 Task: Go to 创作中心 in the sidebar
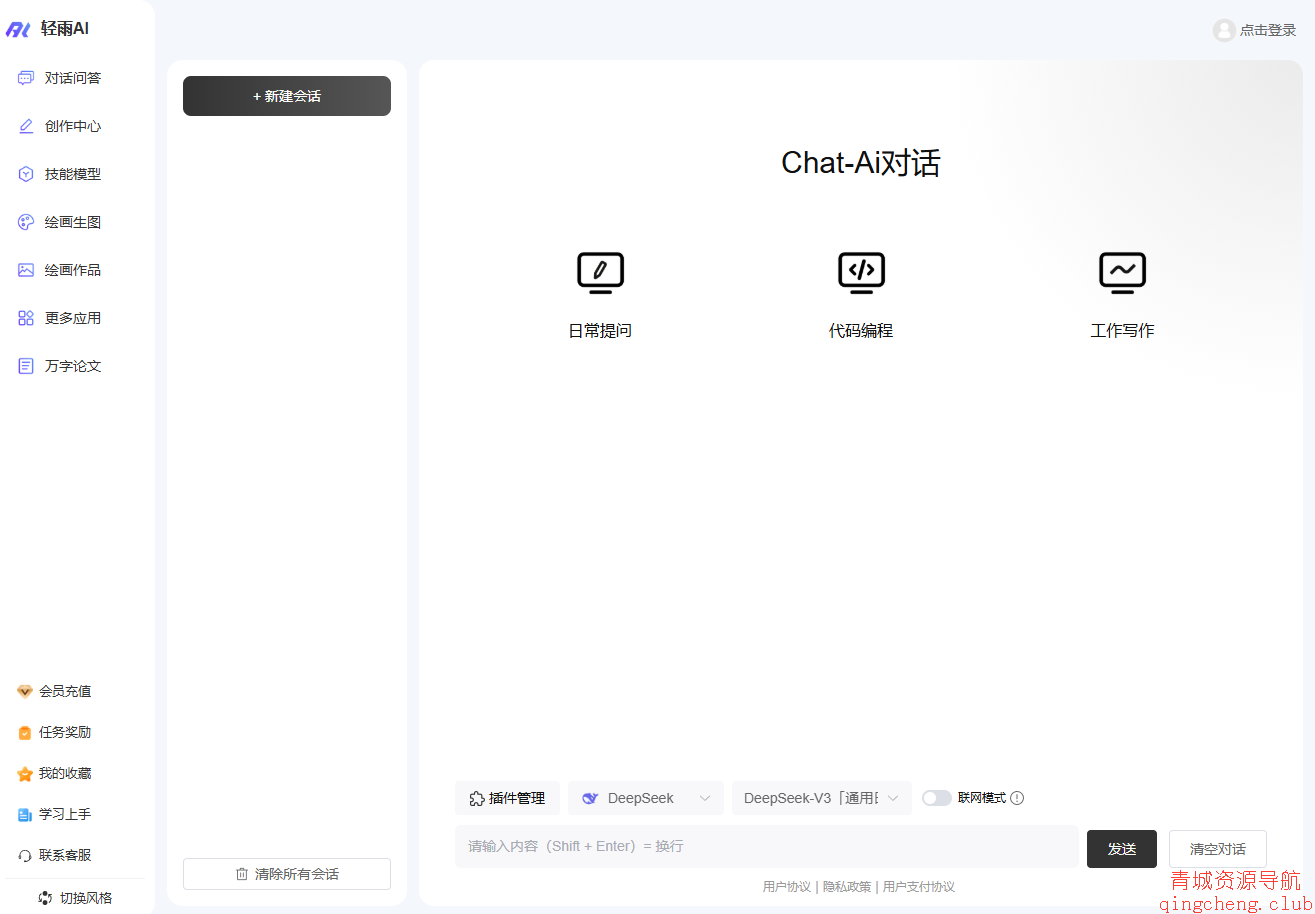point(72,126)
